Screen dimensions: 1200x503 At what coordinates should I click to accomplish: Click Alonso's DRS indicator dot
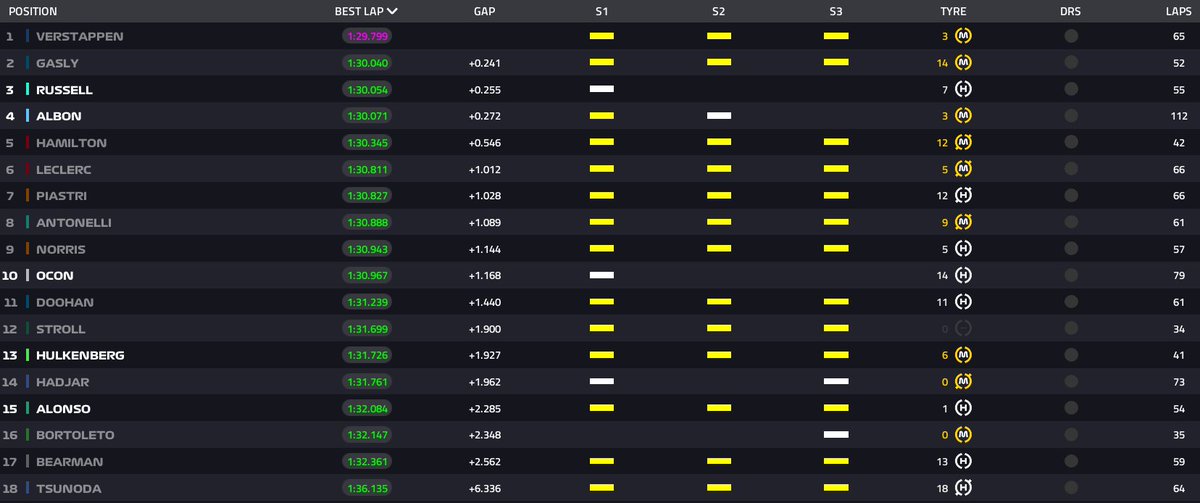pyautogui.click(x=1071, y=408)
